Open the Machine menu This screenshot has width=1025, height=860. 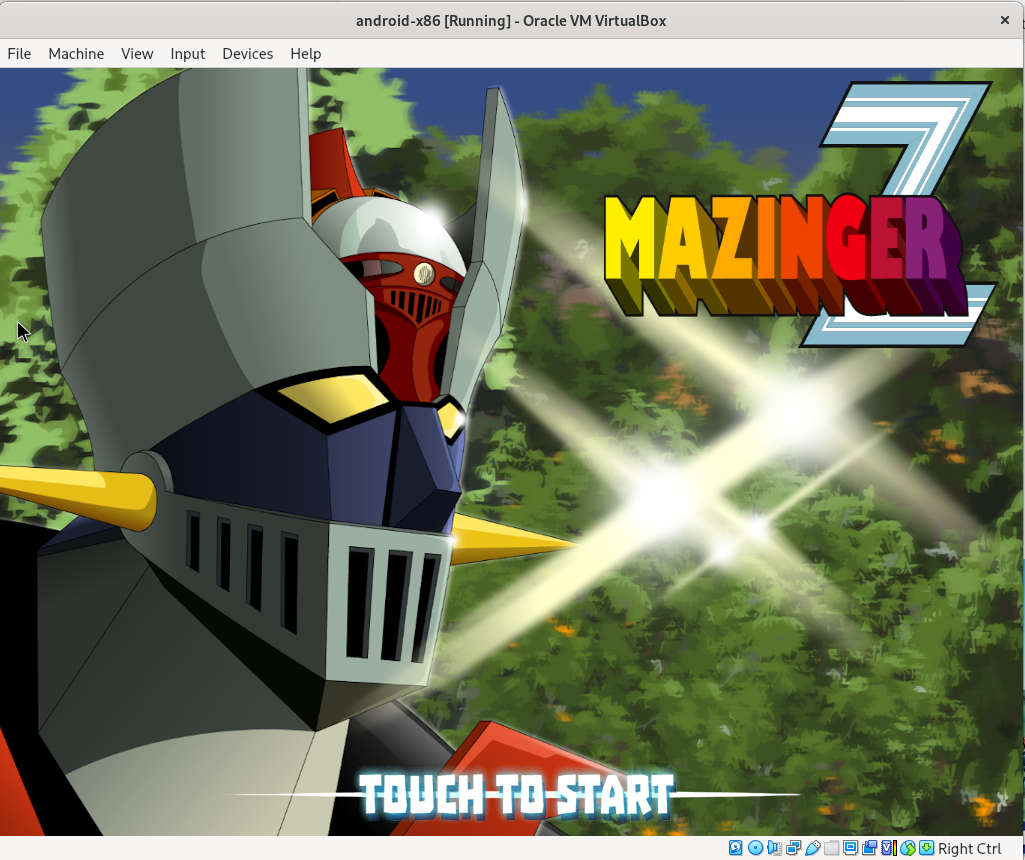pos(76,54)
